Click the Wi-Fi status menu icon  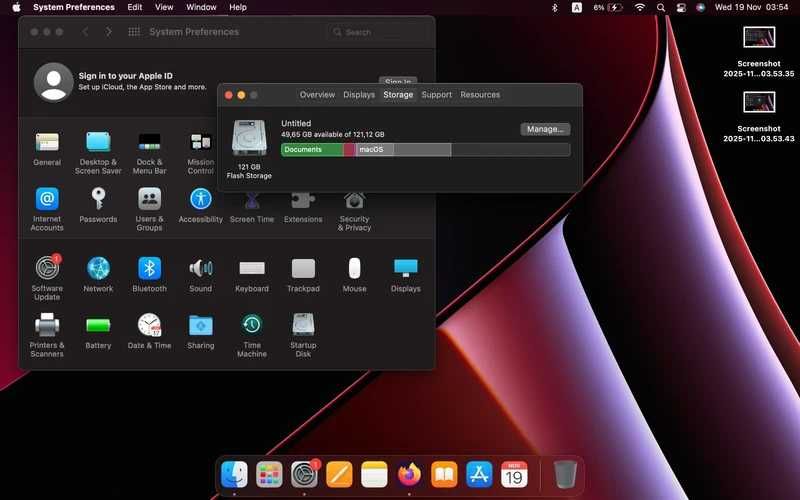click(x=640, y=7)
